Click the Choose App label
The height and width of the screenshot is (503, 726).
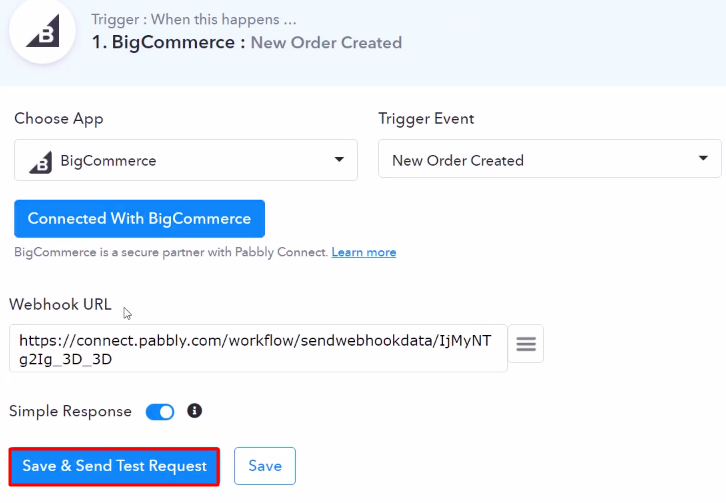click(58, 118)
